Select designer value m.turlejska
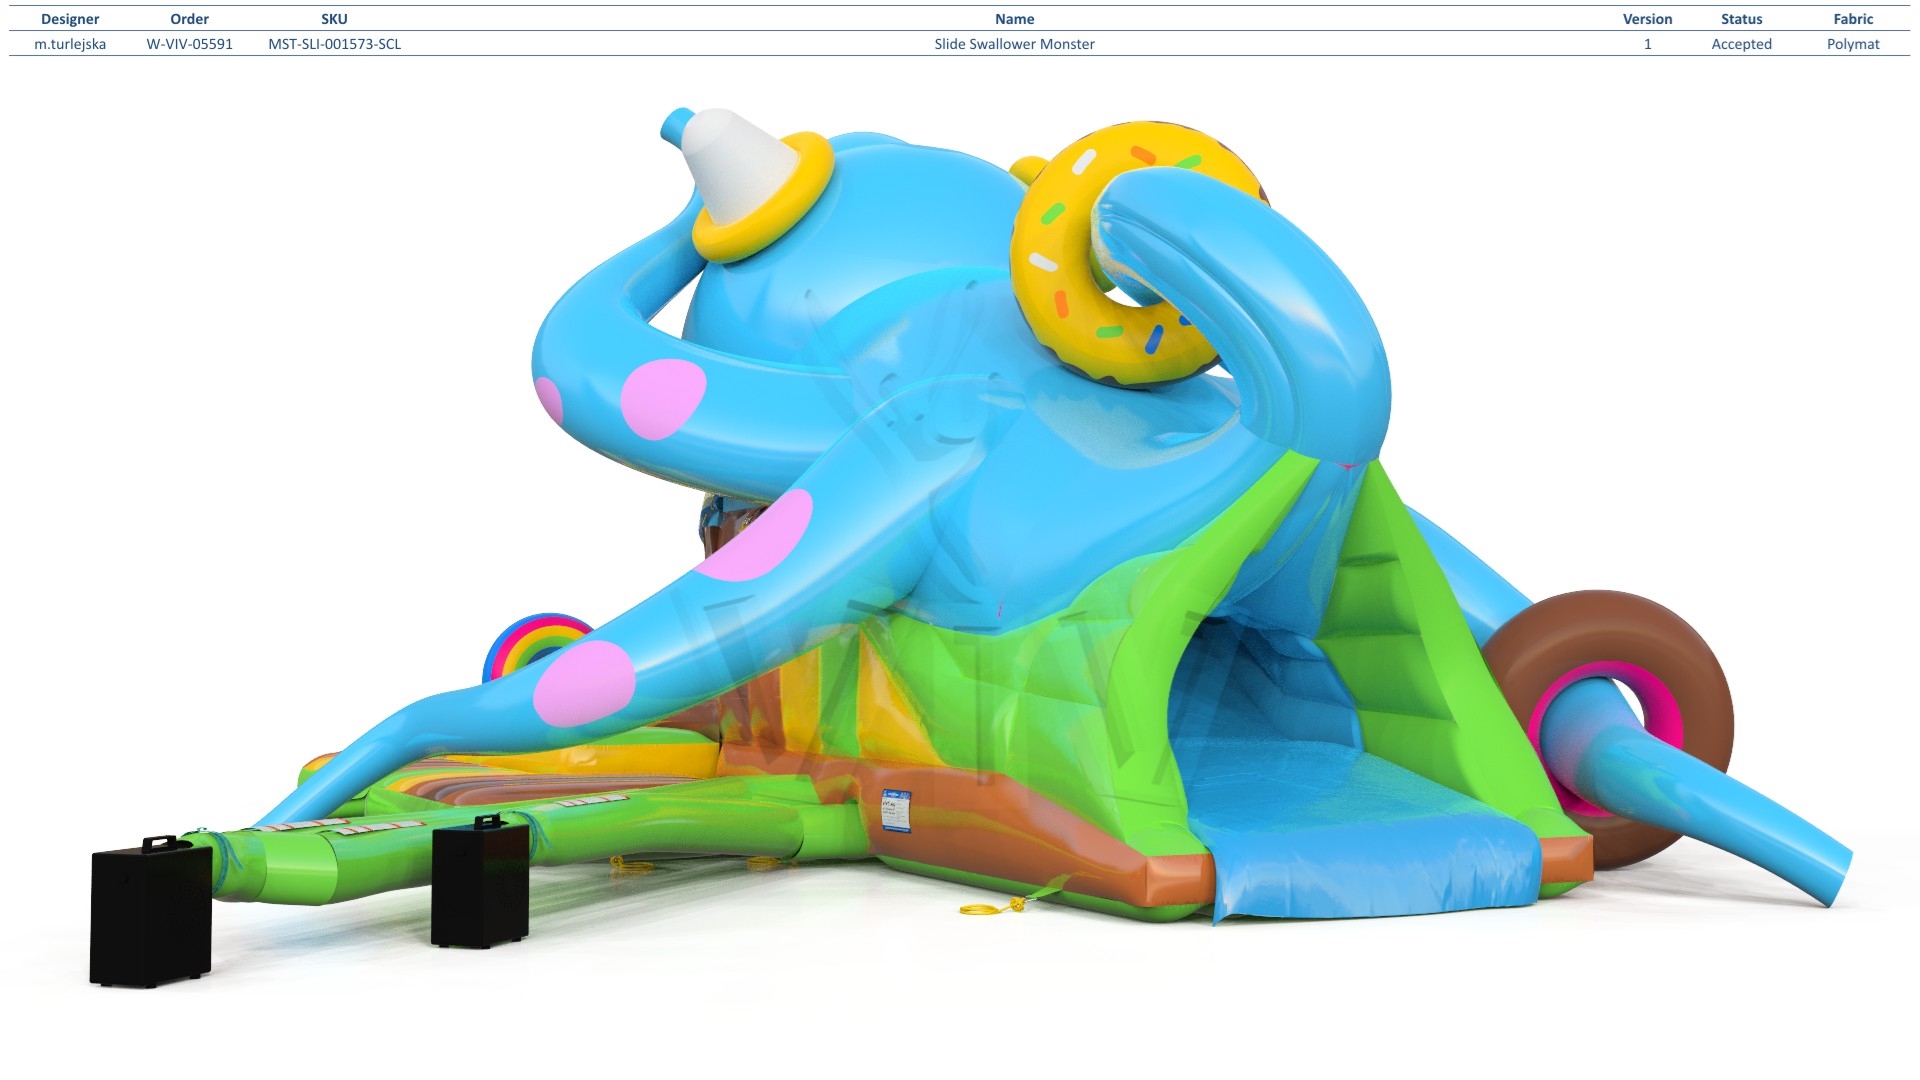The height and width of the screenshot is (1080, 1920). [x=70, y=44]
